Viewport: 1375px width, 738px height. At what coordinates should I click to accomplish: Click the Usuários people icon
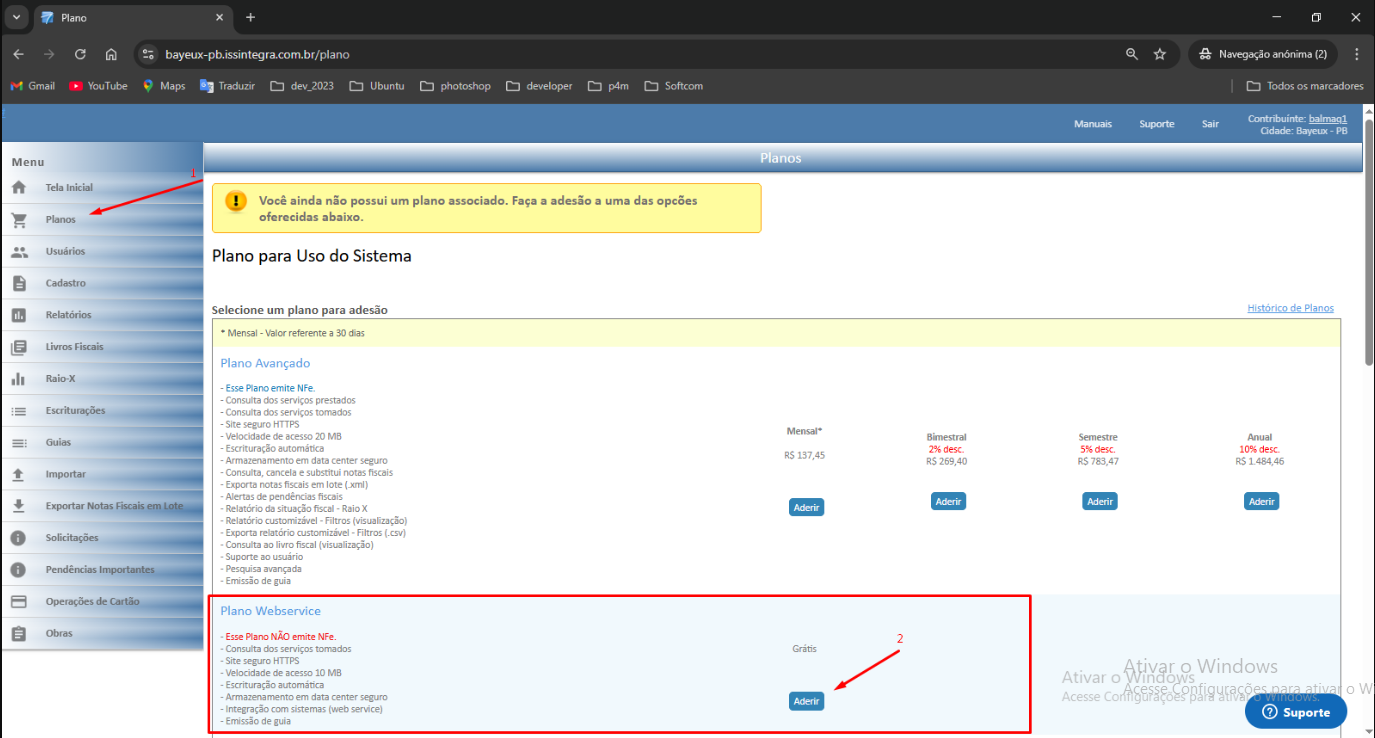18,251
